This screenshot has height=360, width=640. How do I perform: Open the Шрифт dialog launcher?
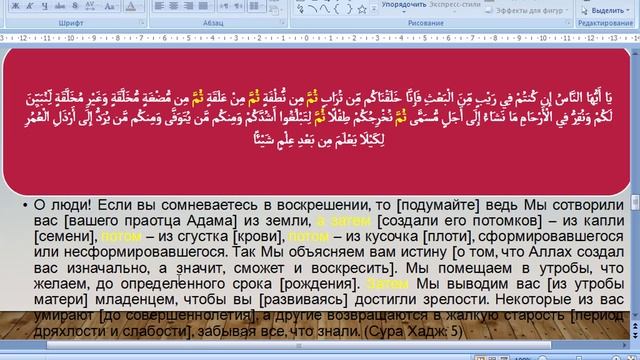pyautogui.click(x=142, y=23)
